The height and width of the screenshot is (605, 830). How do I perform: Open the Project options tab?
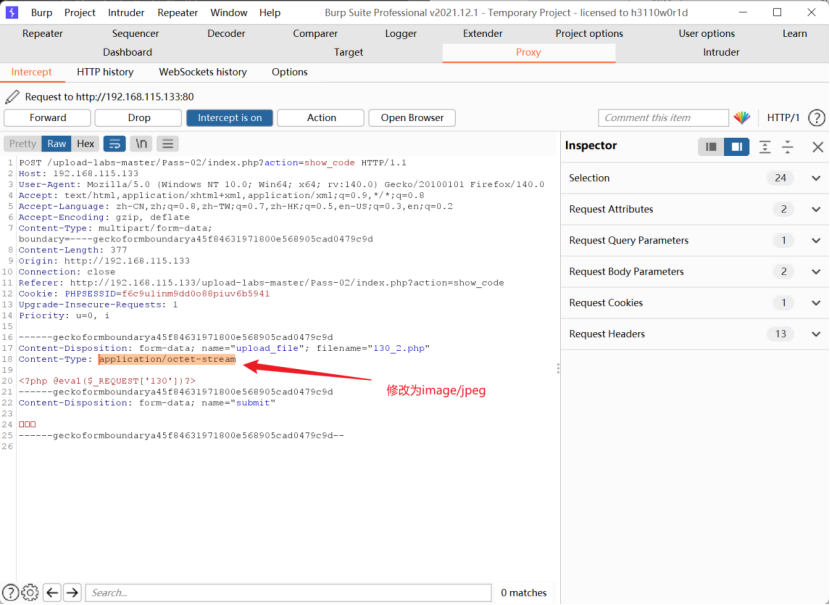click(x=589, y=33)
